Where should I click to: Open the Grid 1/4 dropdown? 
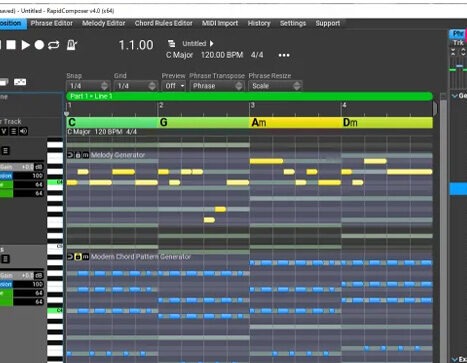click(135, 86)
